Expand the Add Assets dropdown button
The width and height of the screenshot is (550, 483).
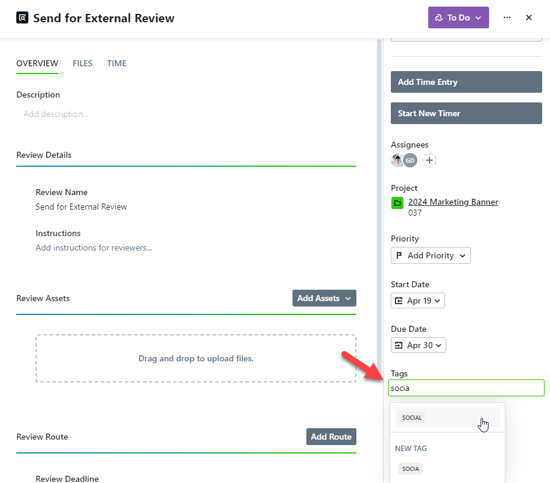click(324, 298)
